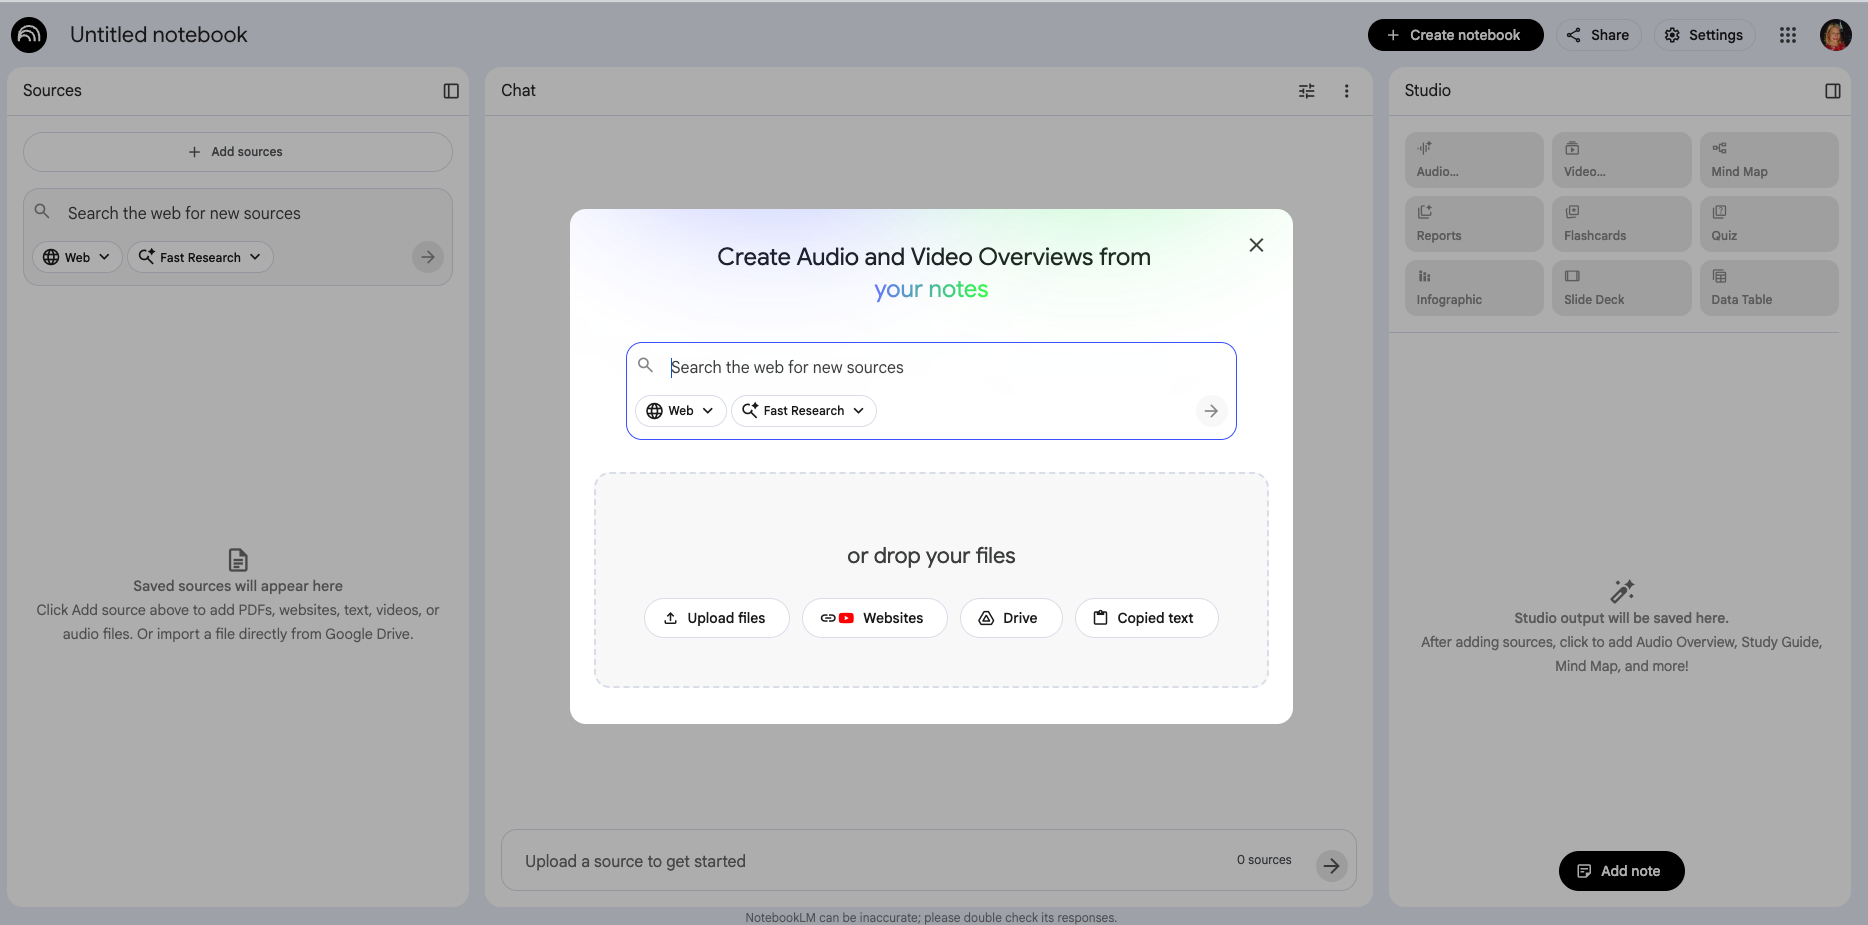Focus dialog search the web field
The height and width of the screenshot is (925, 1868).
(x=930, y=367)
